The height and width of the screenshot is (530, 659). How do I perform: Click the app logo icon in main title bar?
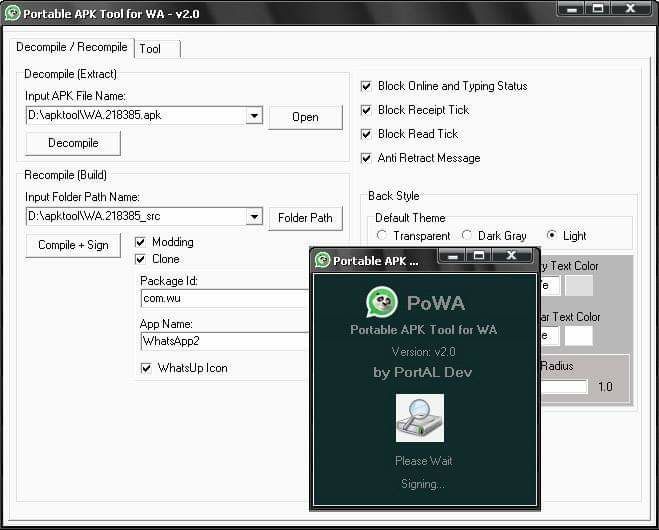point(12,13)
